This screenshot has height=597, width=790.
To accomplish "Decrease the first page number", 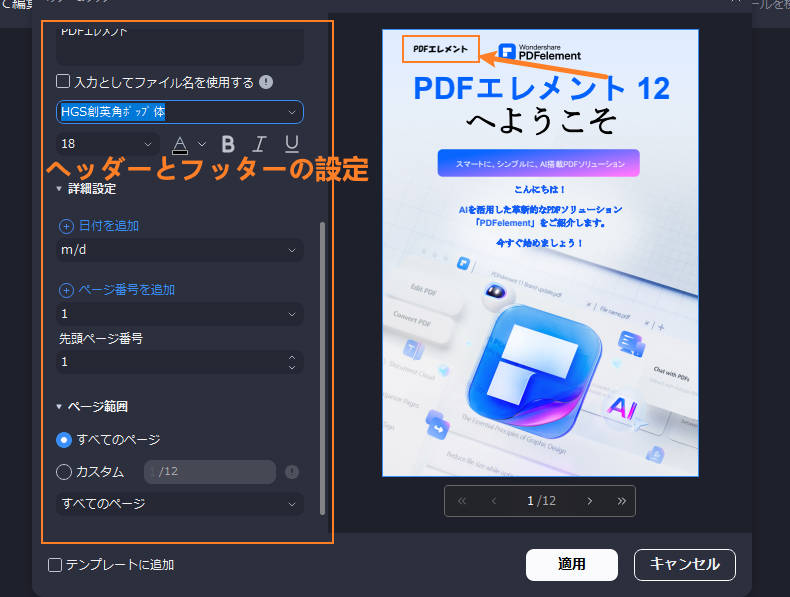I will 292,367.
